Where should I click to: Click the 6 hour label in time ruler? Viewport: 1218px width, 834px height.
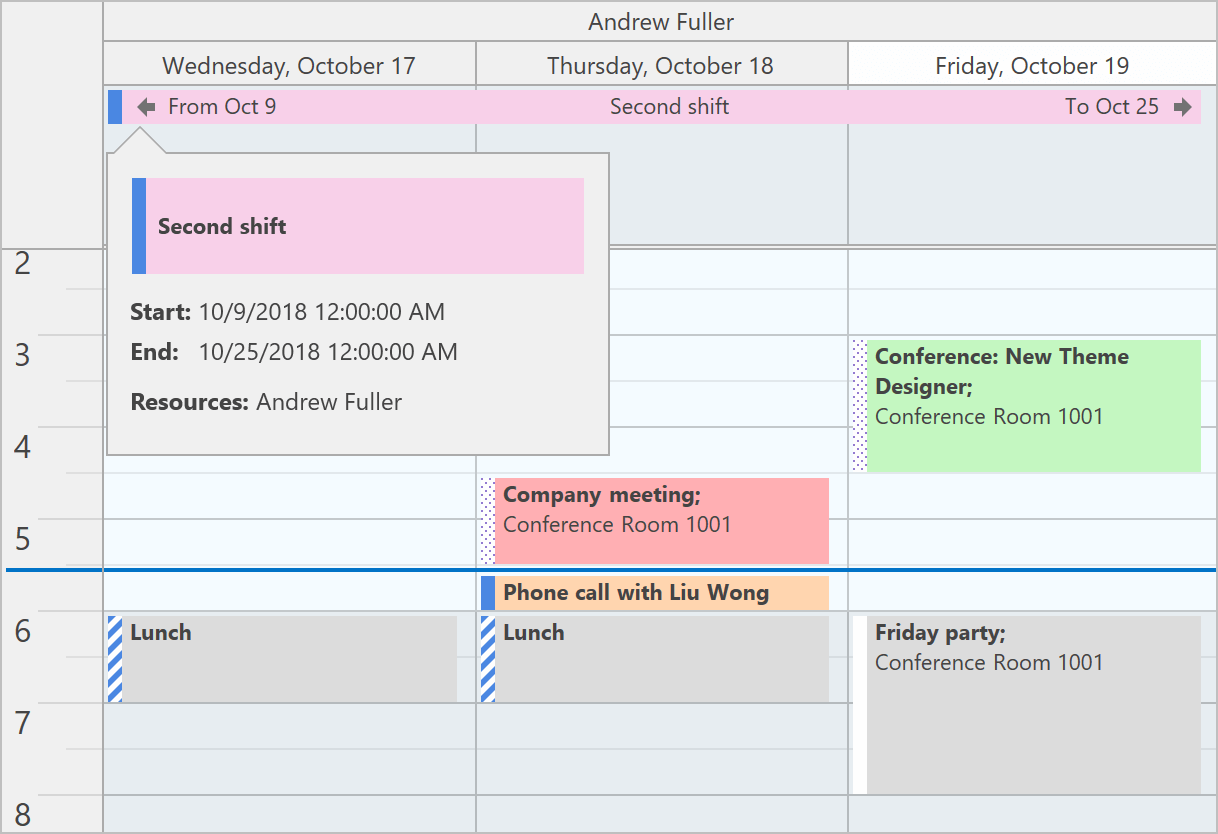point(23,632)
